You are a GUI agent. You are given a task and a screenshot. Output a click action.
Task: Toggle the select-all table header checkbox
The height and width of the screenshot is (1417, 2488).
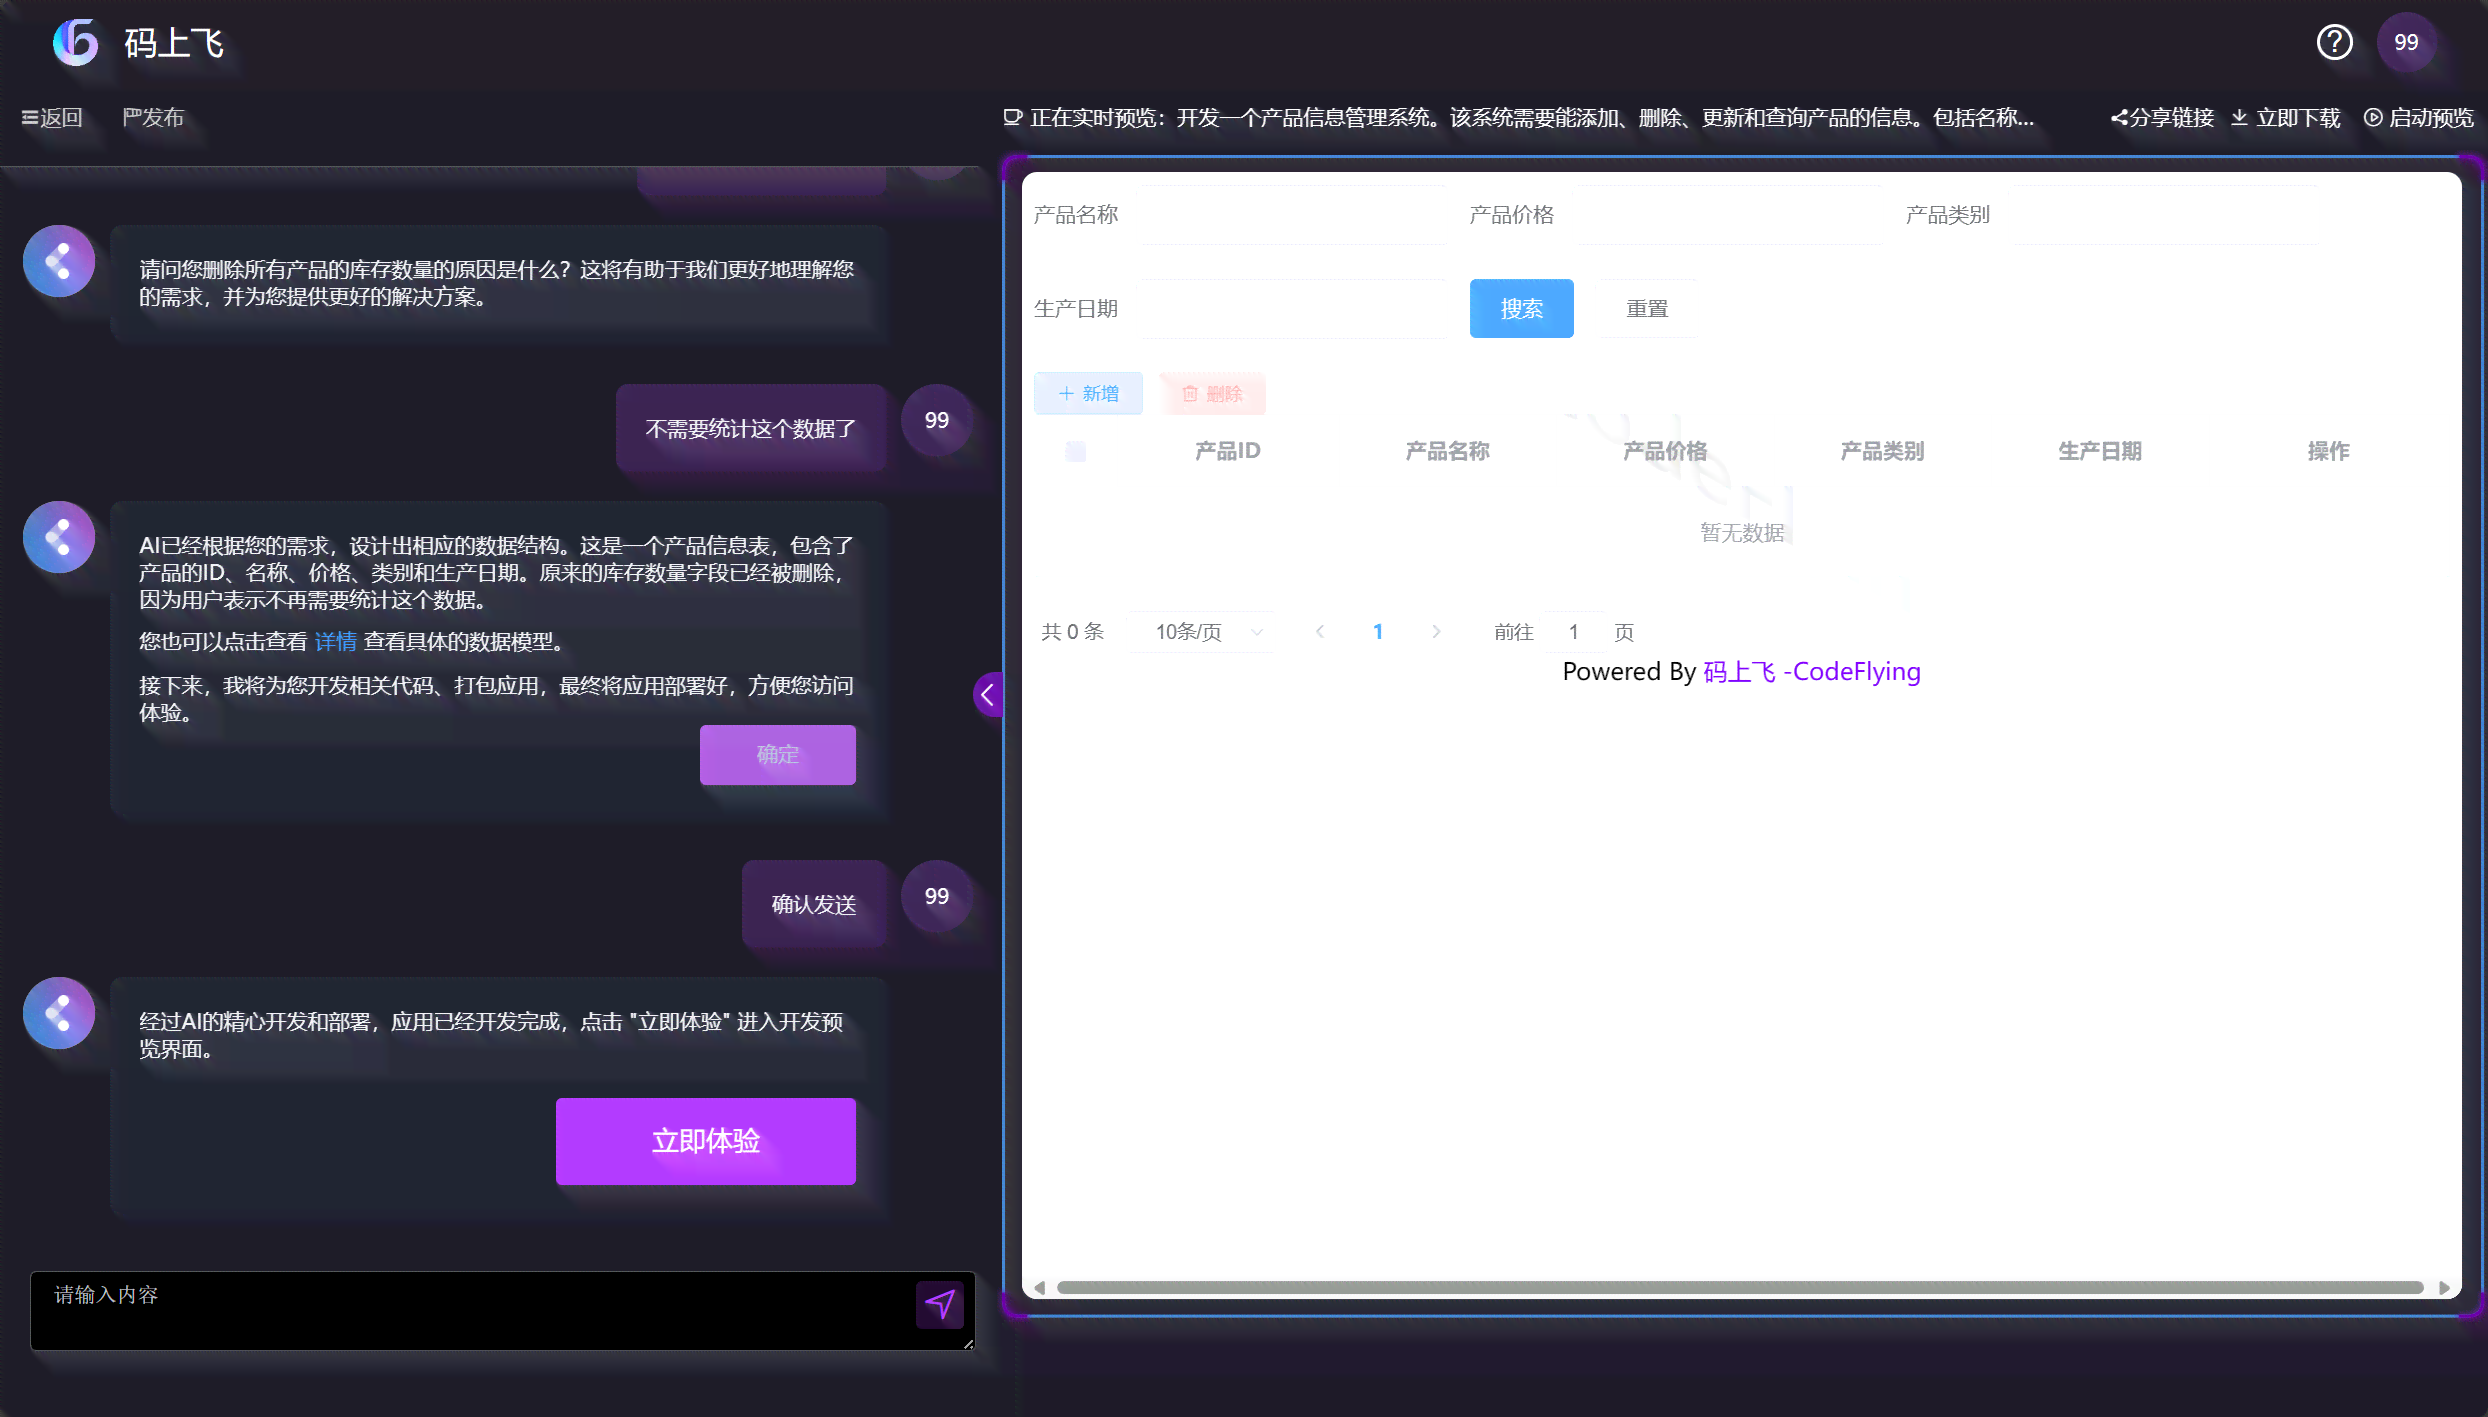(1075, 451)
